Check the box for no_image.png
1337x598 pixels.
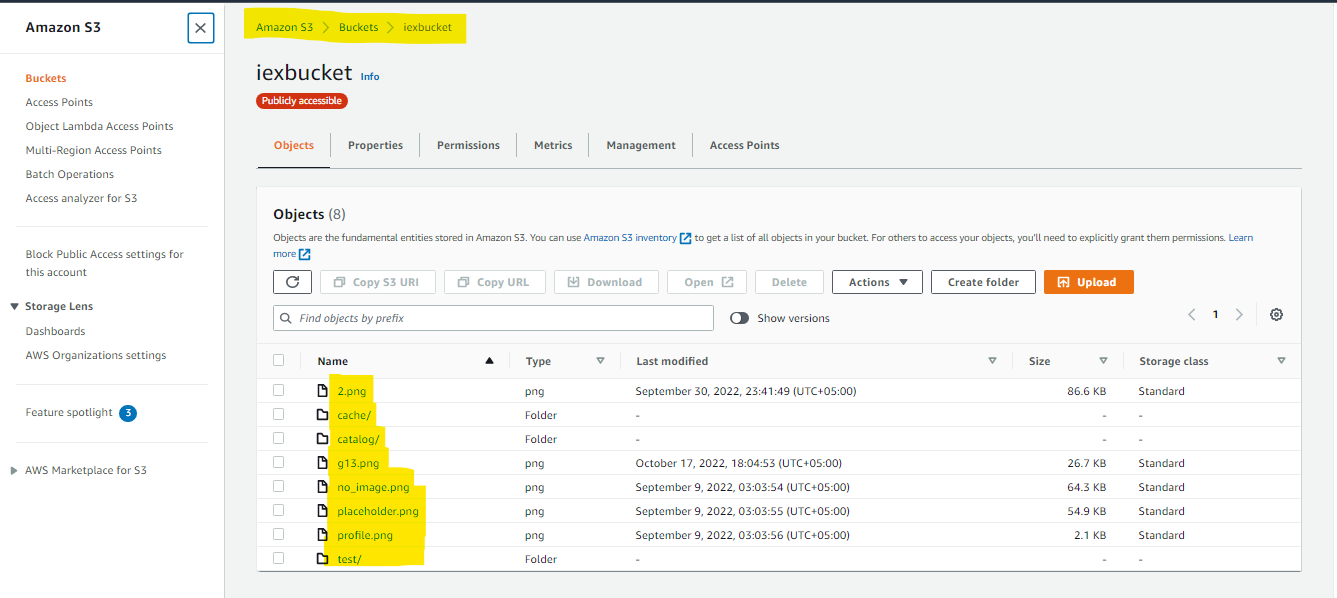[x=278, y=486]
